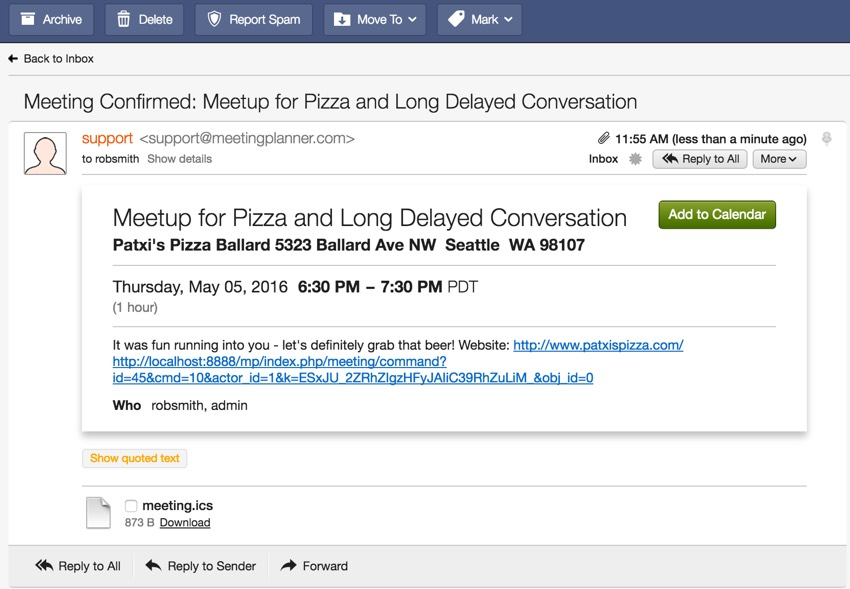
Task: Show details of recipients
Action: coord(179,159)
